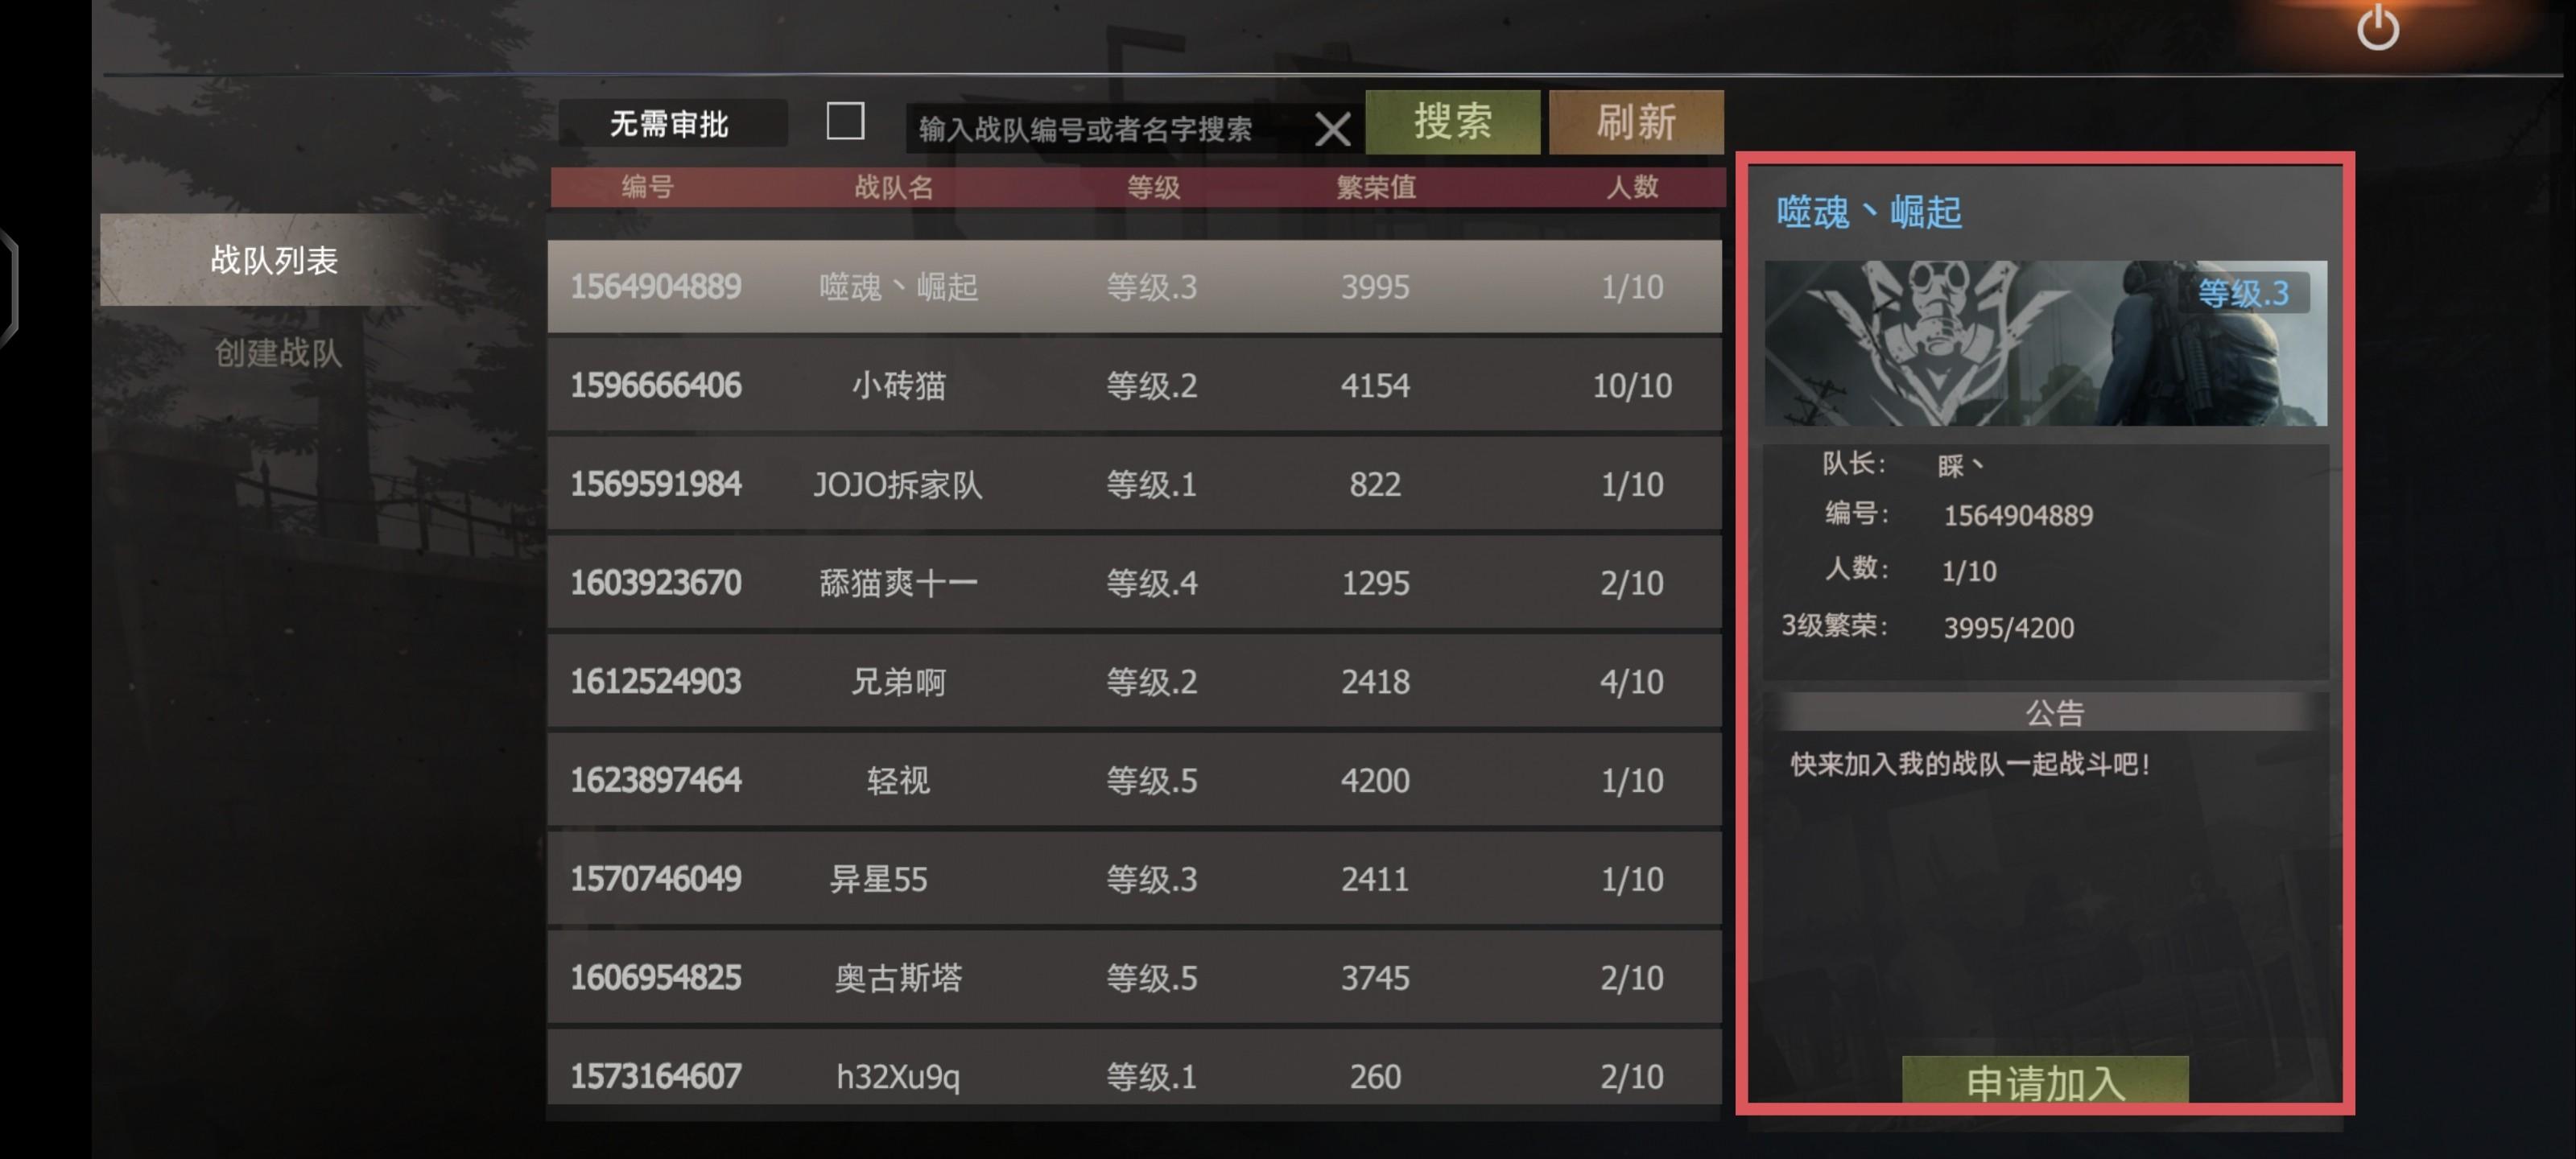Switch to the 创建战队 tab
The image size is (2576, 1159).
click(x=278, y=352)
